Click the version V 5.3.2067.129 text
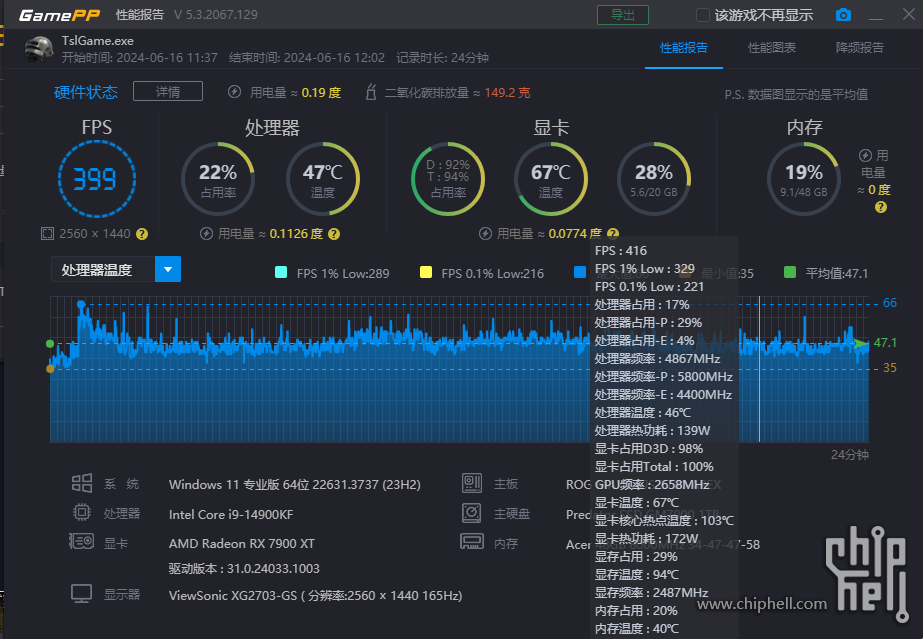 [x=215, y=15]
